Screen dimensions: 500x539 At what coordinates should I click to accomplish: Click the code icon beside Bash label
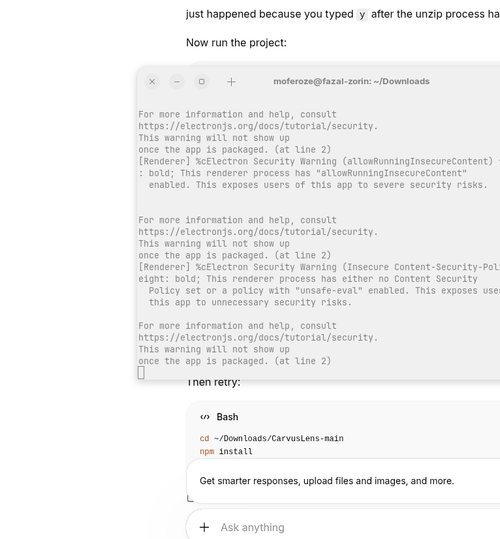click(205, 417)
